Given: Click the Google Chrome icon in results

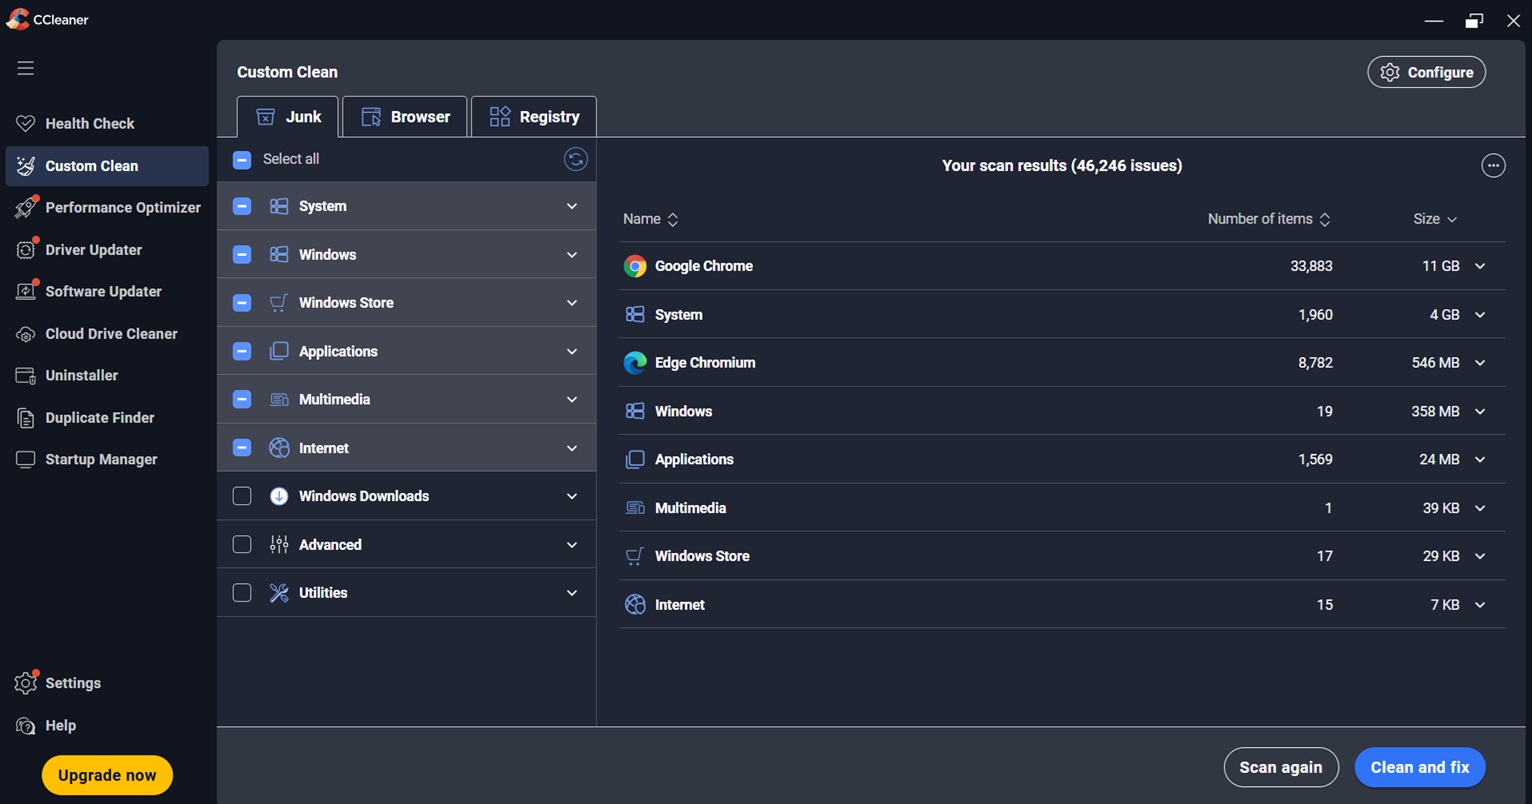Looking at the screenshot, I should [635, 266].
